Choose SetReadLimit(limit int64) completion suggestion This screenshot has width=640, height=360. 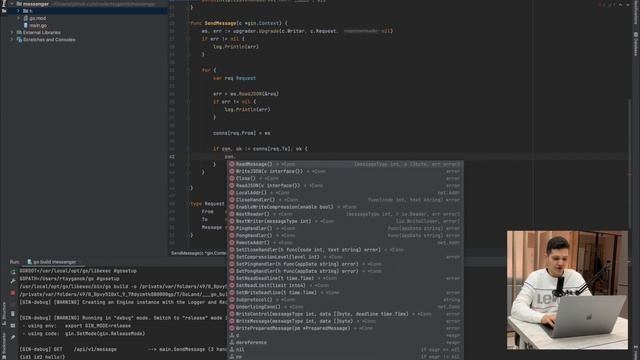pos(345,285)
